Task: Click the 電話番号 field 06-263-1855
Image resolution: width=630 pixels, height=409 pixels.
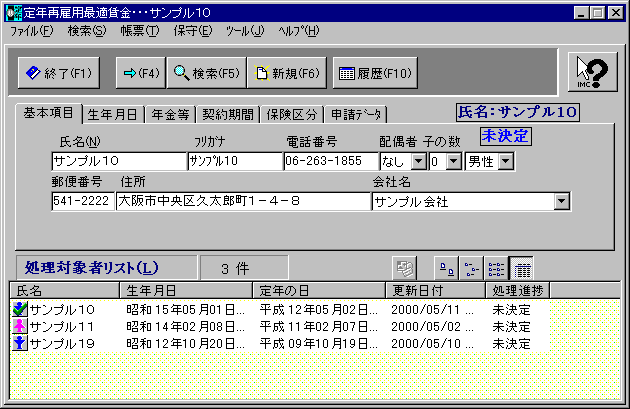Action: [x=331, y=161]
